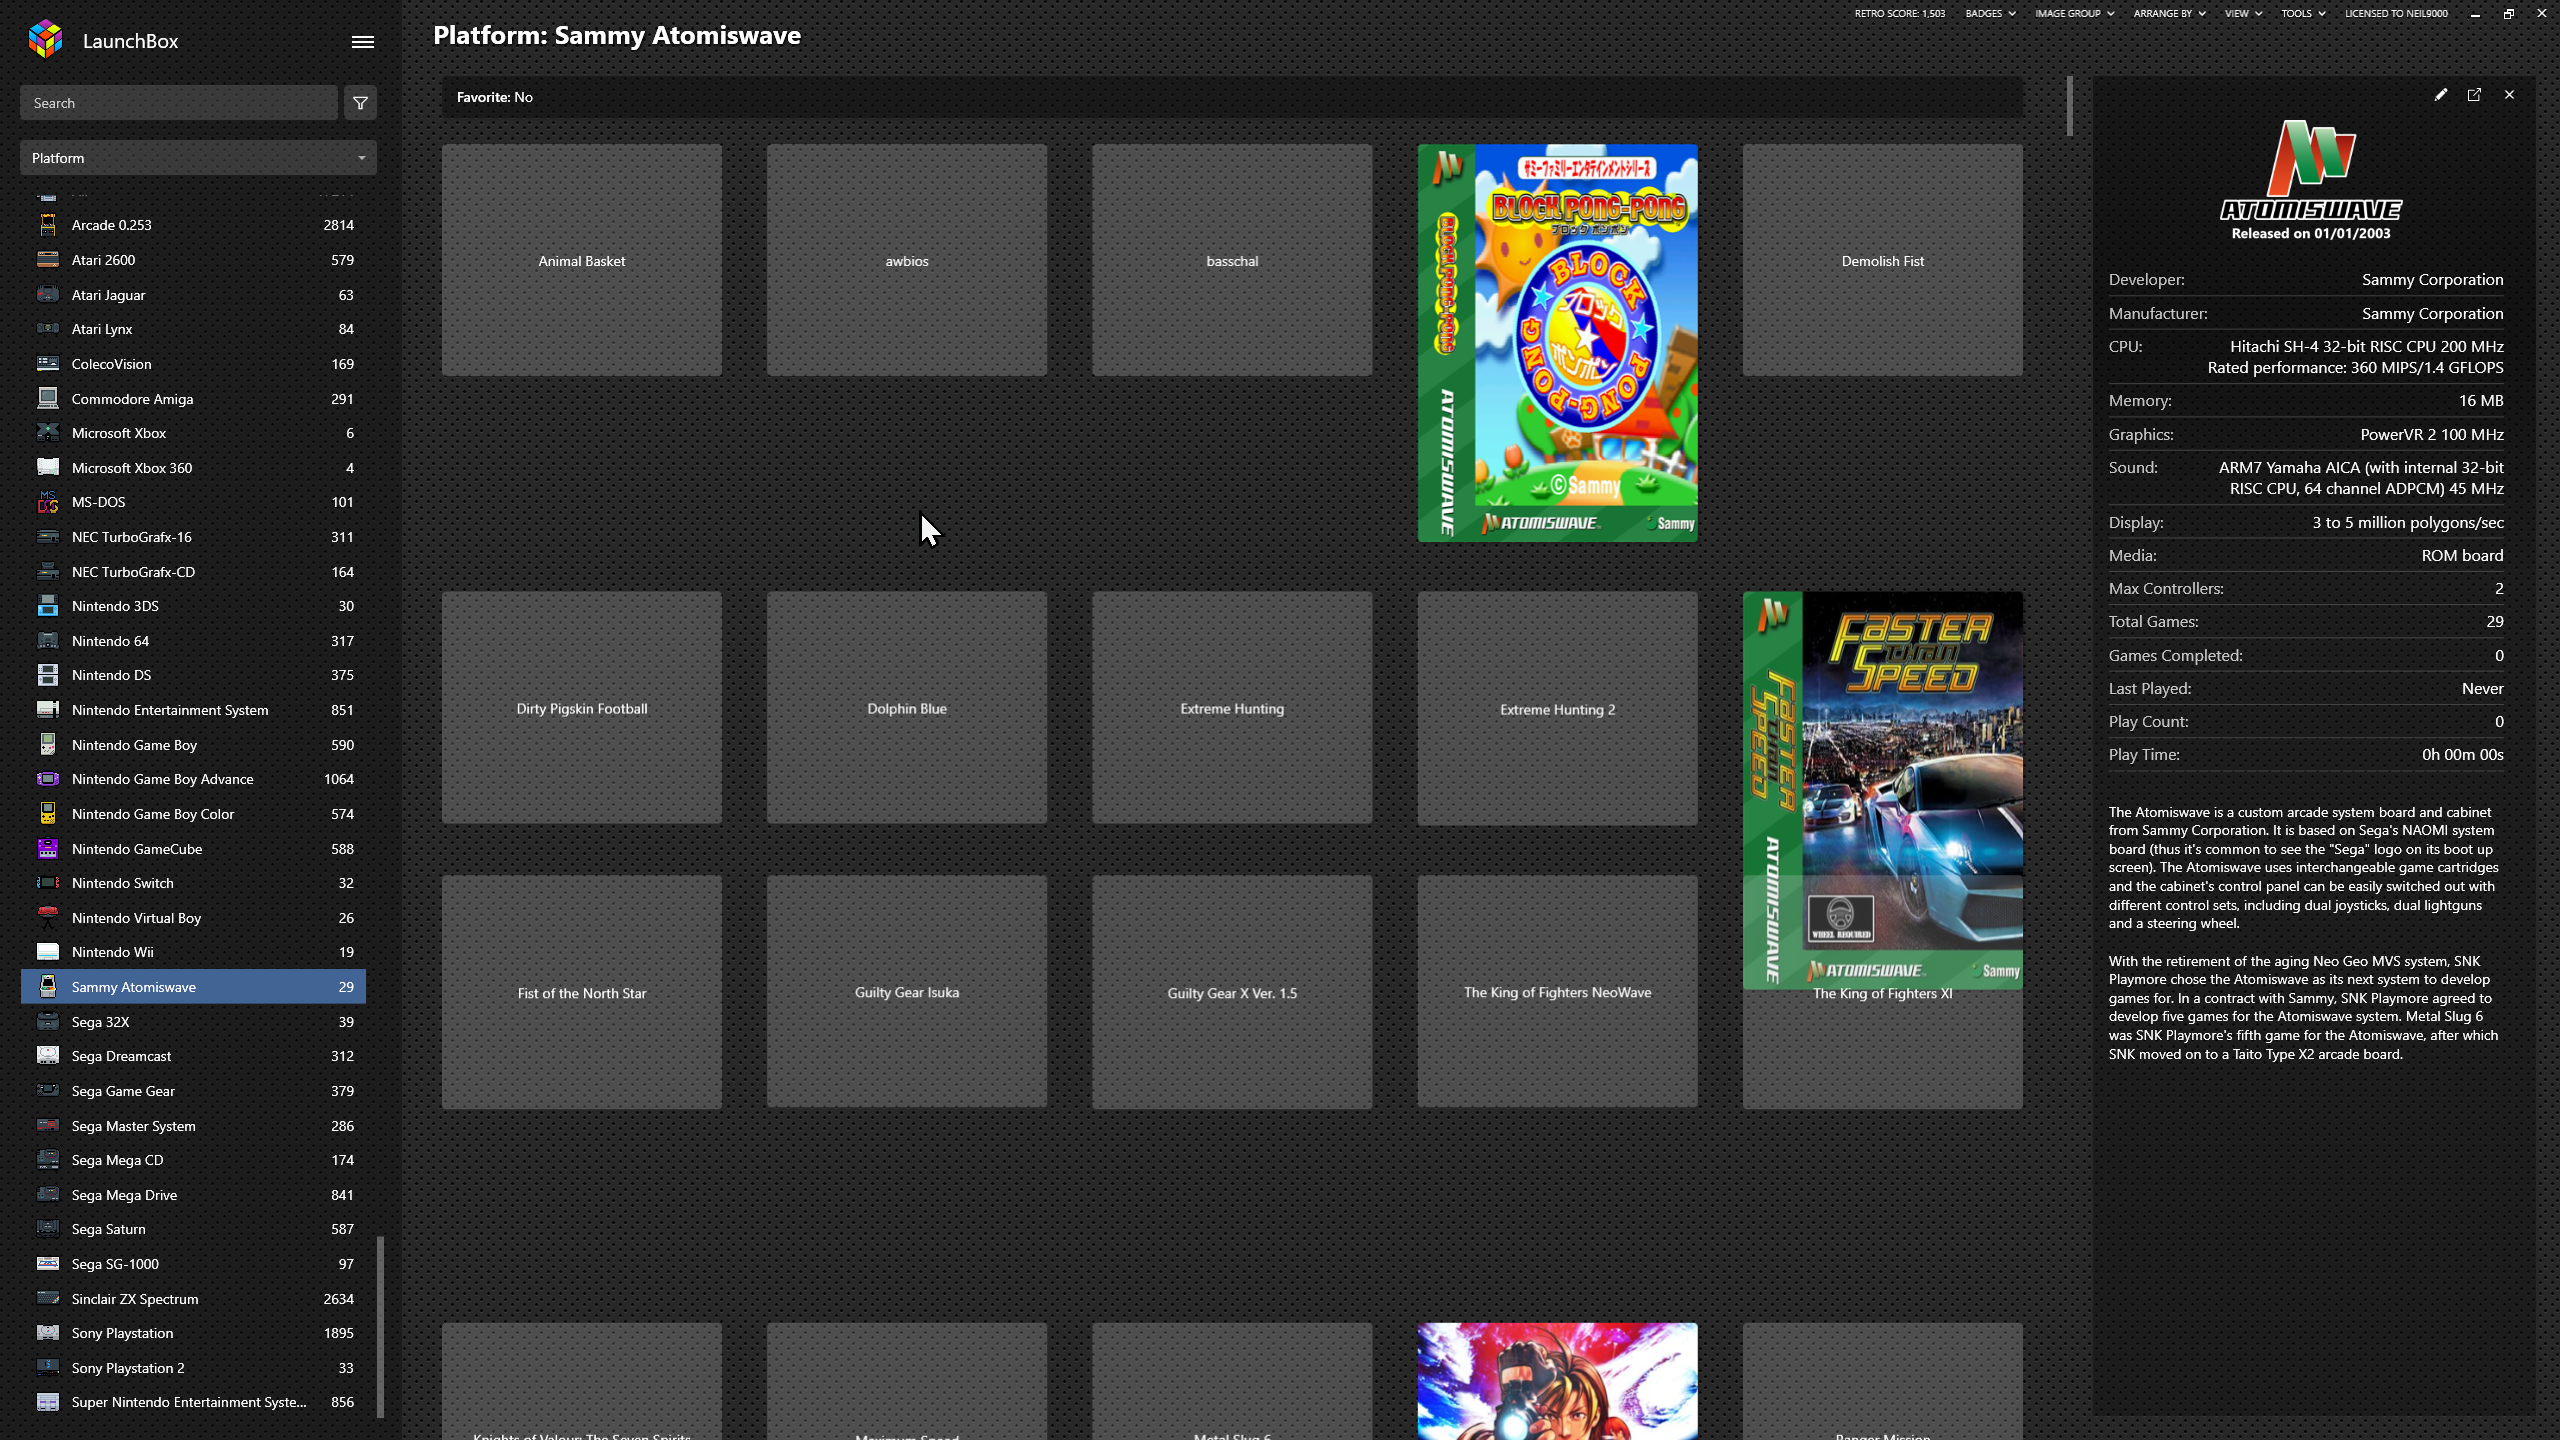Screen dimensions: 2560x1440
Task: Select Nintendo Game Boy Advance platform
Action: click(194, 779)
